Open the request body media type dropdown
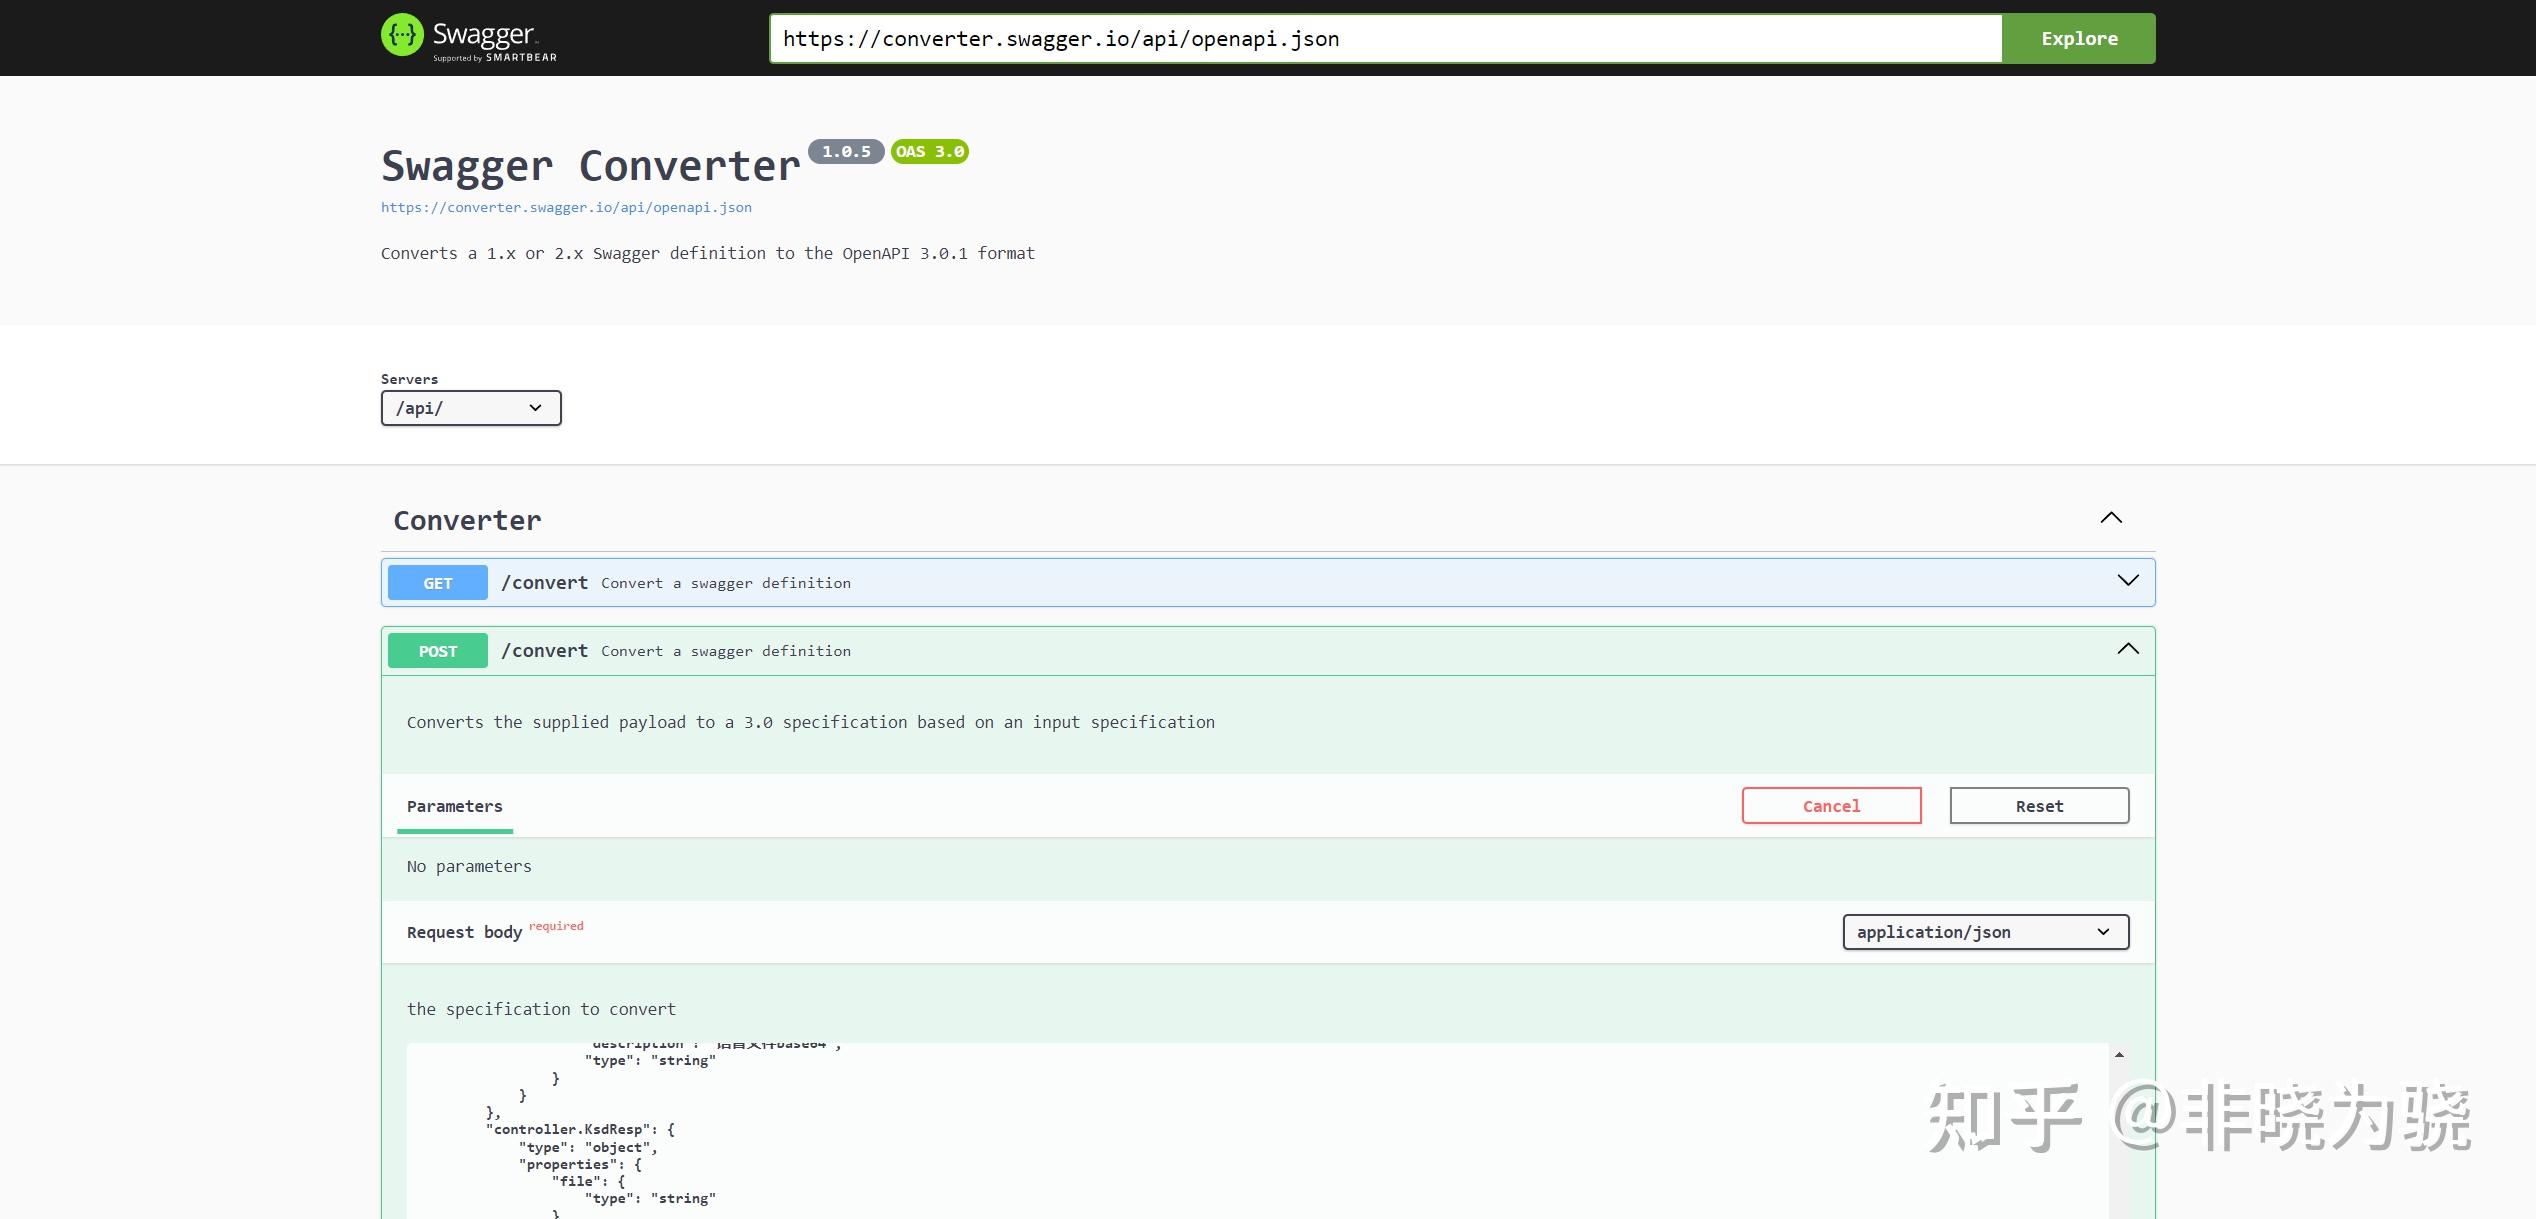Viewport: 2536px width, 1219px height. (1985, 931)
